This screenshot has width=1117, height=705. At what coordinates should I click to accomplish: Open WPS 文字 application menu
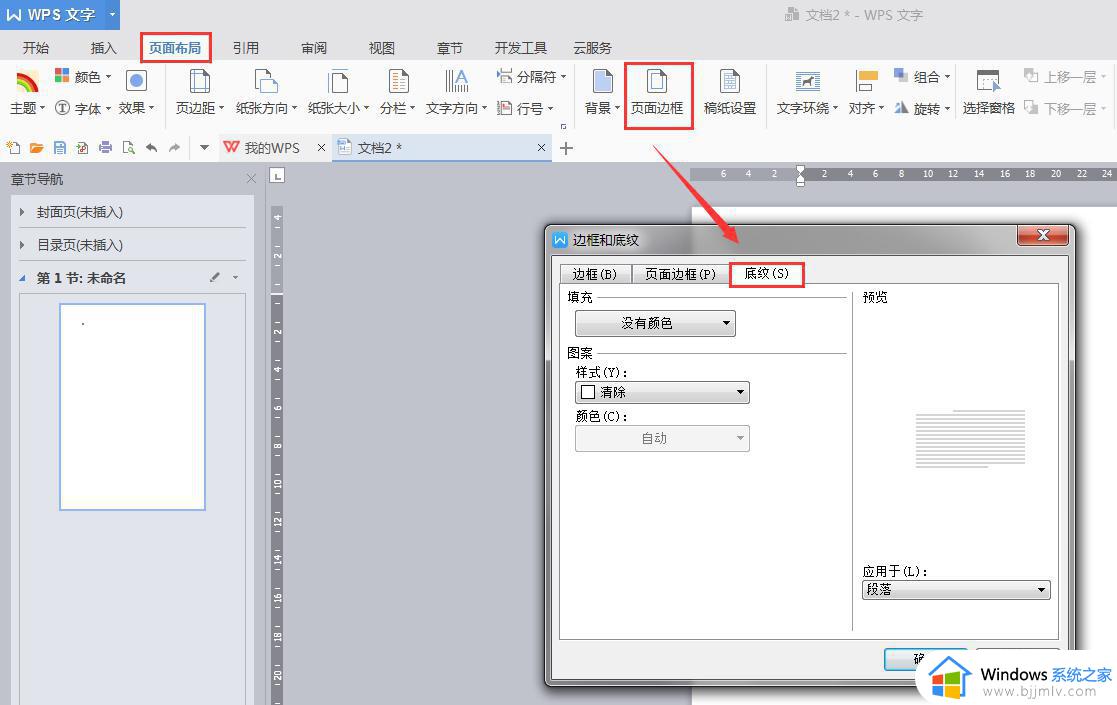(x=60, y=14)
